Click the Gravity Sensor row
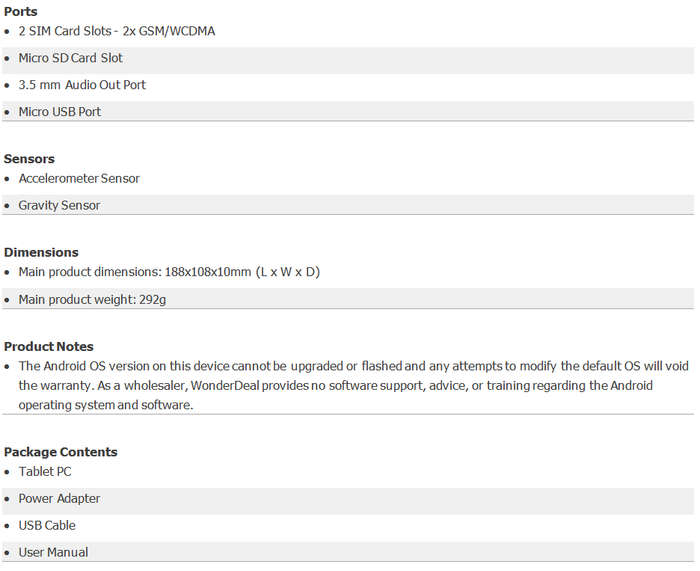700x571 pixels. click(348, 205)
